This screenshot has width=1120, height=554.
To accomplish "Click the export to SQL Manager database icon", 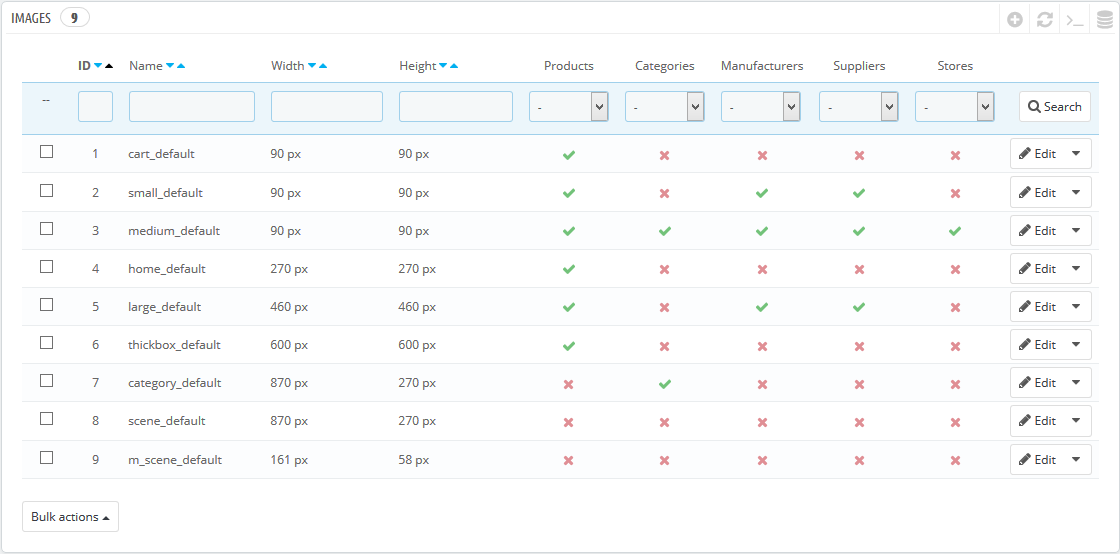I will 1104,20.
